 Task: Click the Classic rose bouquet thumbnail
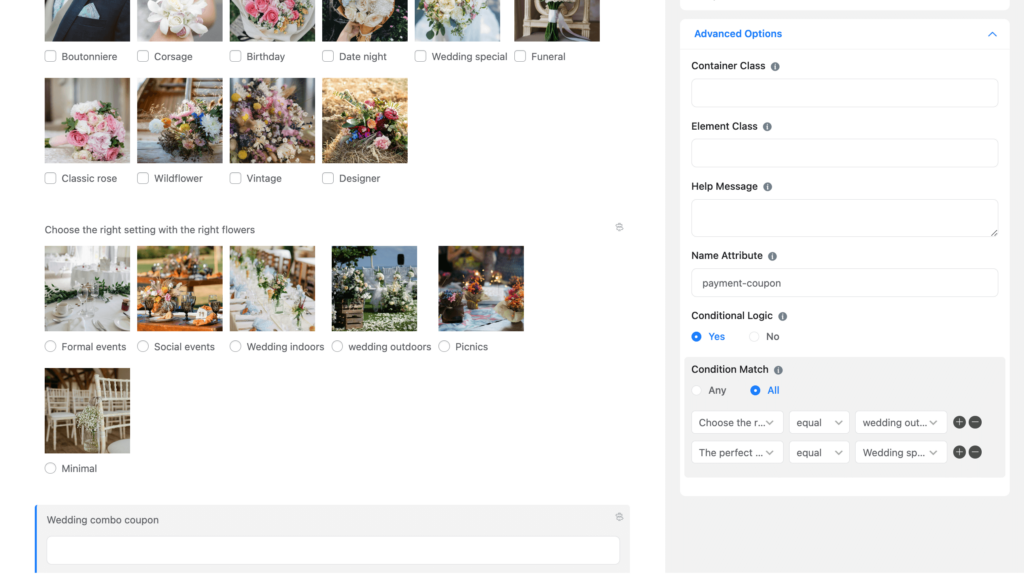[x=88, y=121]
